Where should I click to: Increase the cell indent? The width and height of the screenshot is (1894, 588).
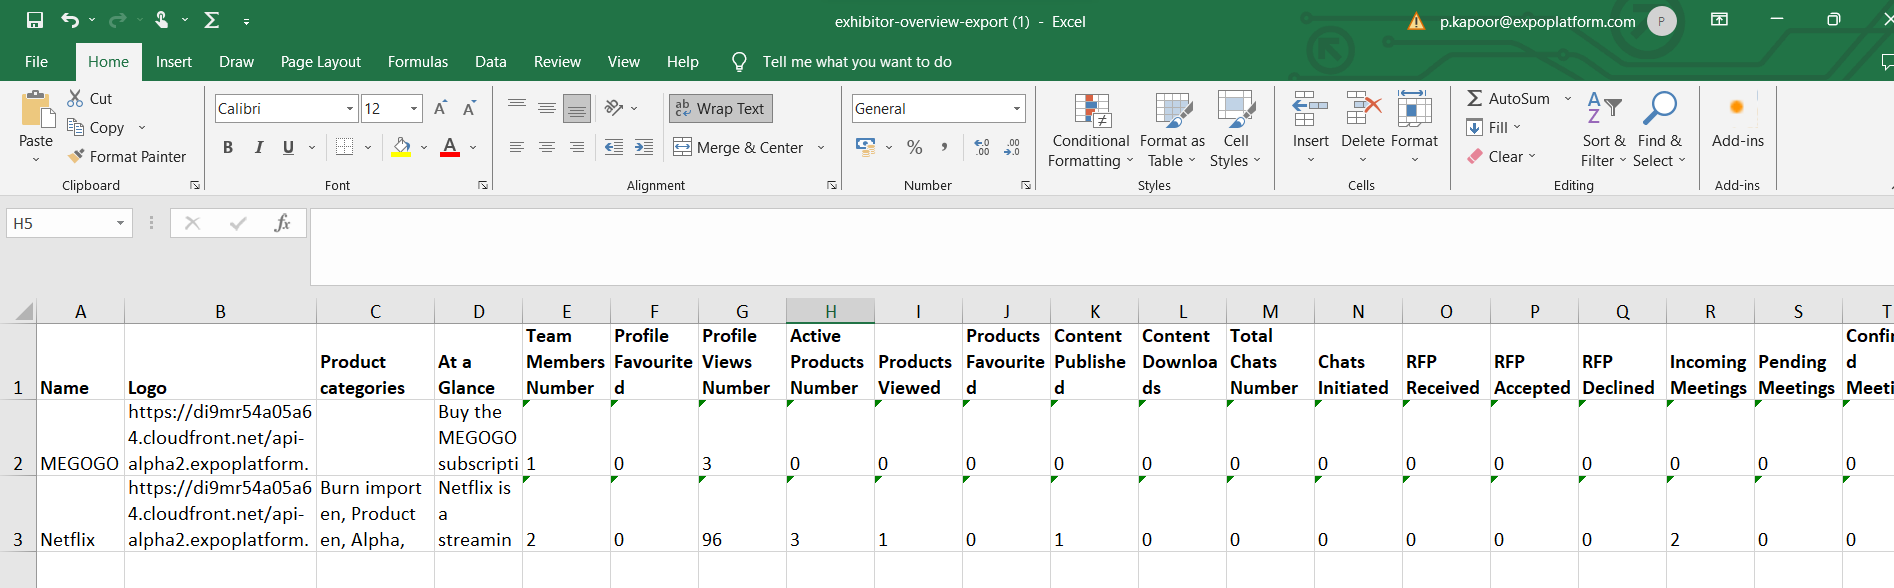pyautogui.click(x=644, y=147)
